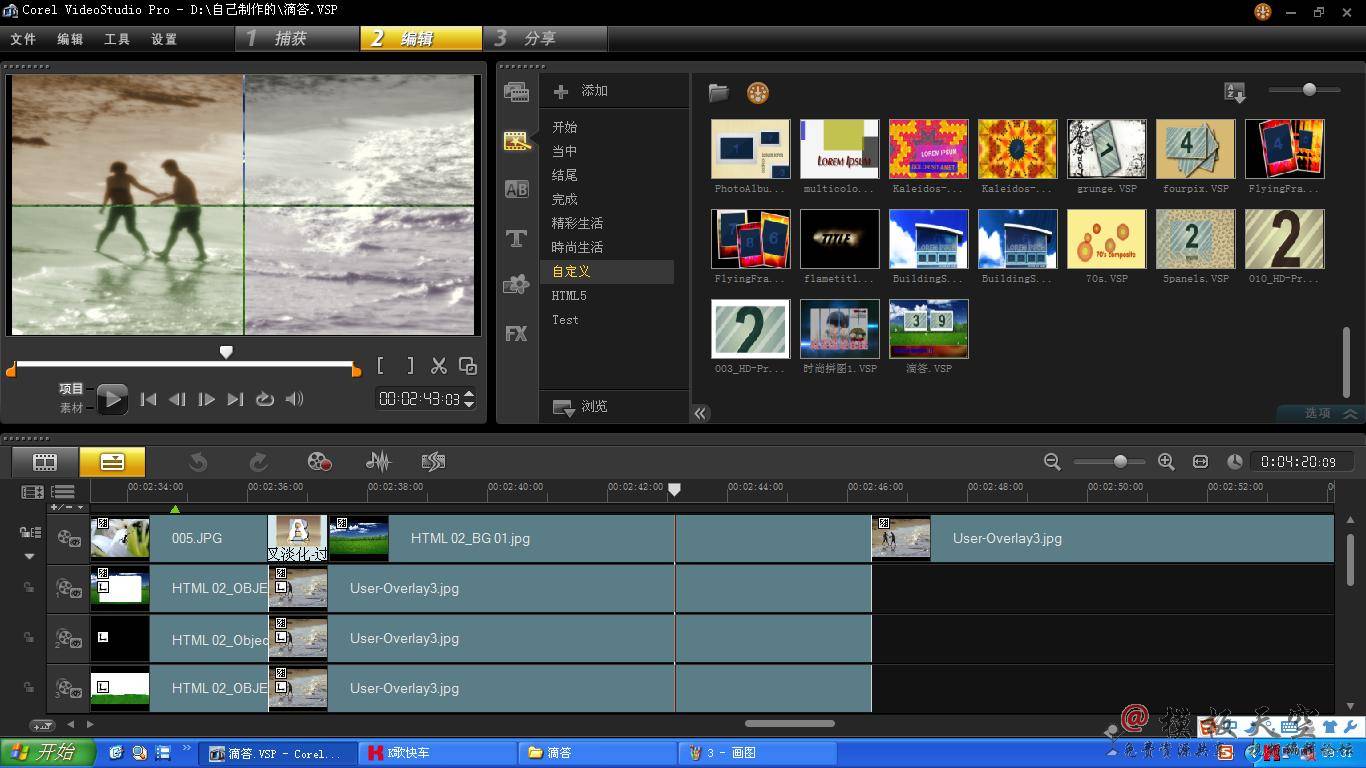Screen dimensions: 1366x768
Task: Click the thumbnail size slider
Action: pyautogui.click(x=1309, y=90)
